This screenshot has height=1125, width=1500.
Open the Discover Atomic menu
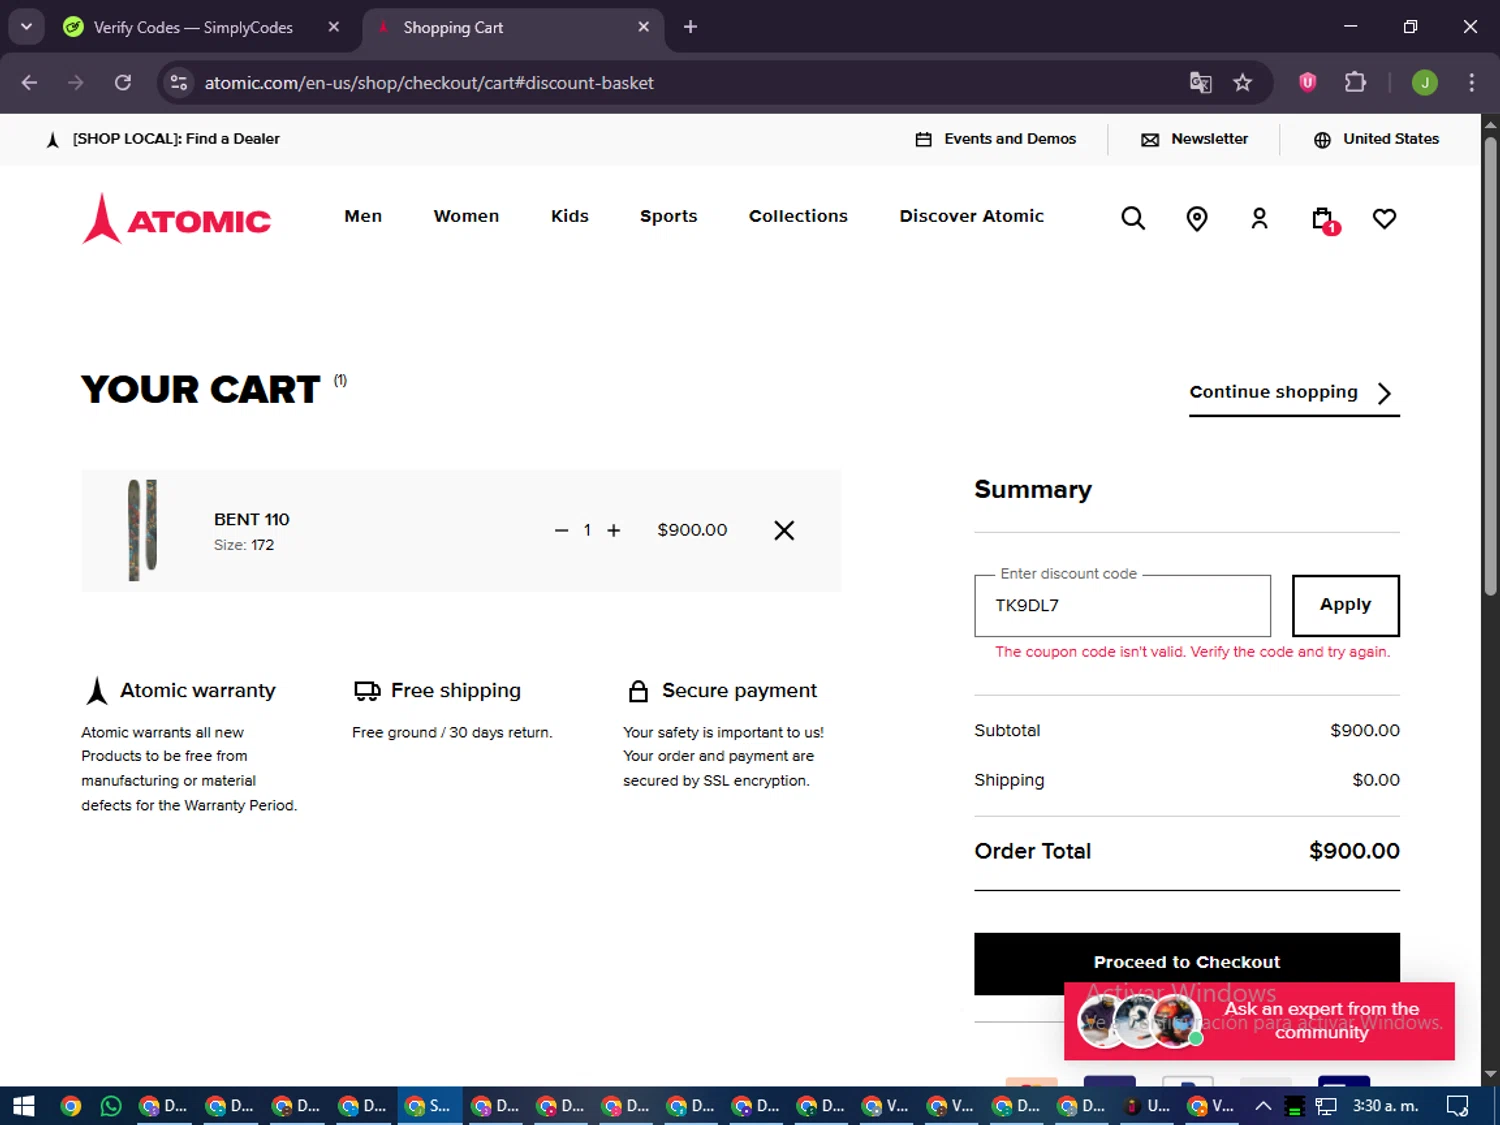[x=971, y=216]
